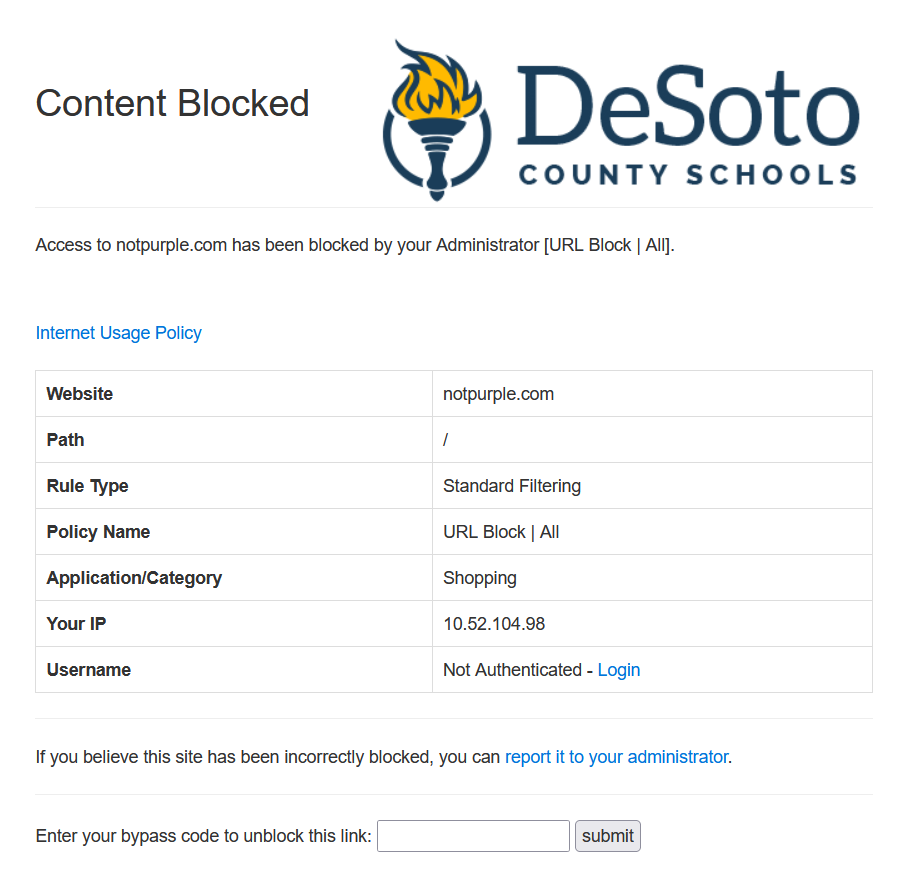Click the IP address 10.52.104.98
This screenshot has width=897, height=886.
(x=494, y=624)
